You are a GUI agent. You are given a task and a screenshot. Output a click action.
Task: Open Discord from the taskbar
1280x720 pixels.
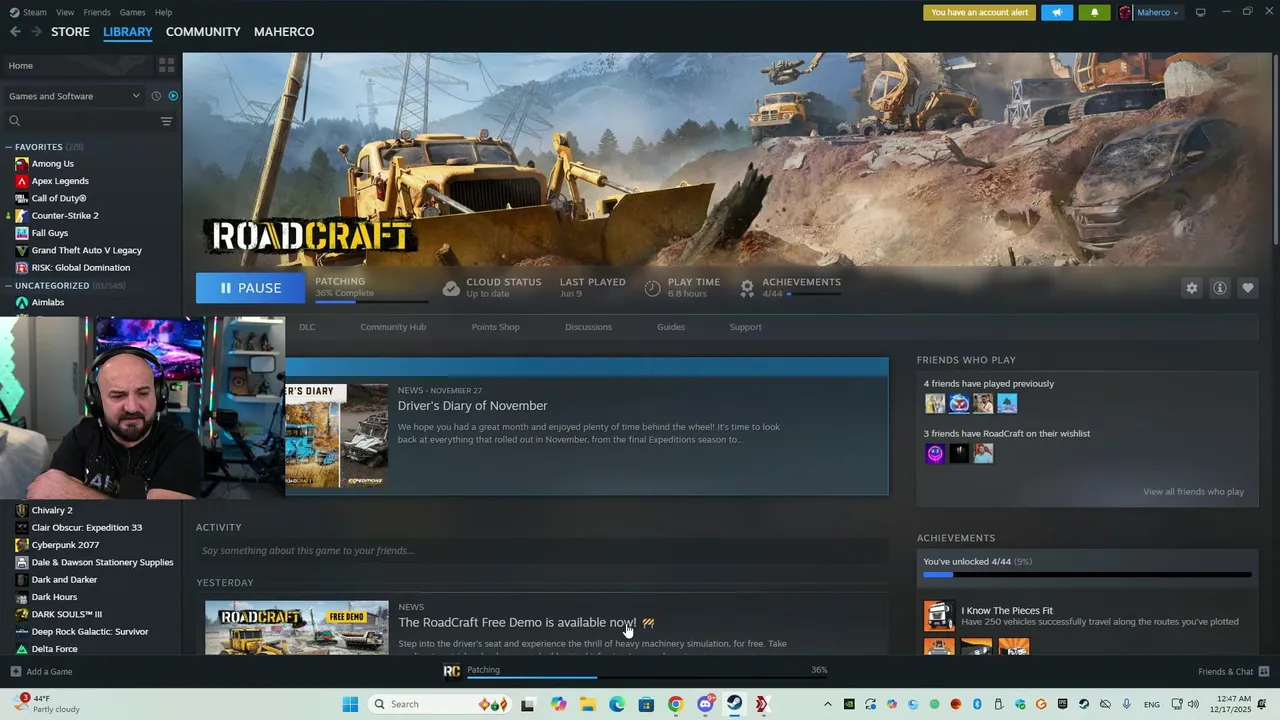click(x=705, y=704)
